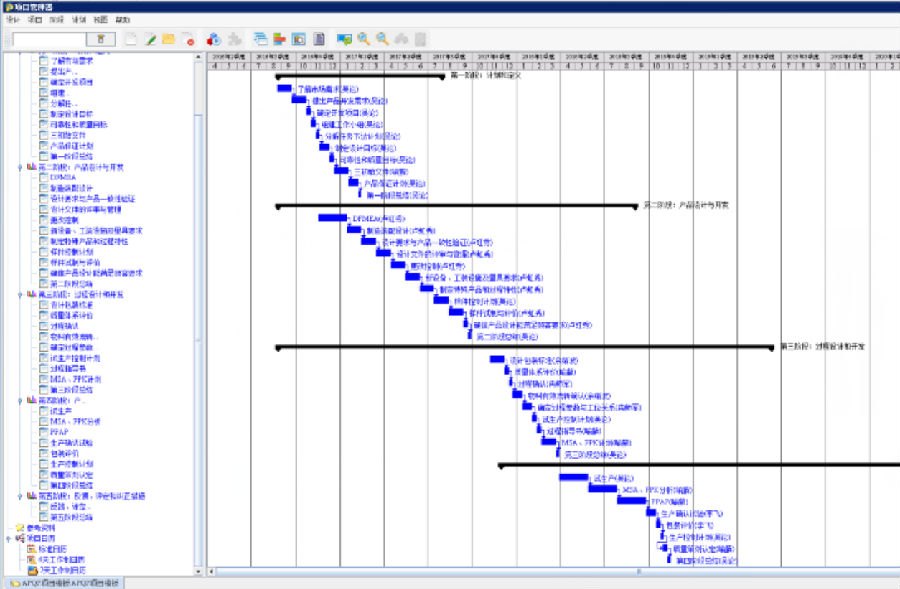900x589 pixels.
Task: Click the blue PPAP bar in Gantt chart
Action: pos(630,500)
